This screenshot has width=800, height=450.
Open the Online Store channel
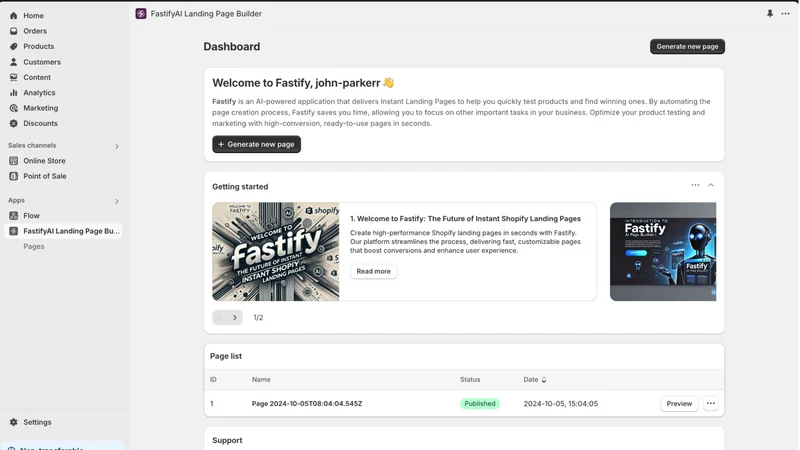click(x=44, y=161)
